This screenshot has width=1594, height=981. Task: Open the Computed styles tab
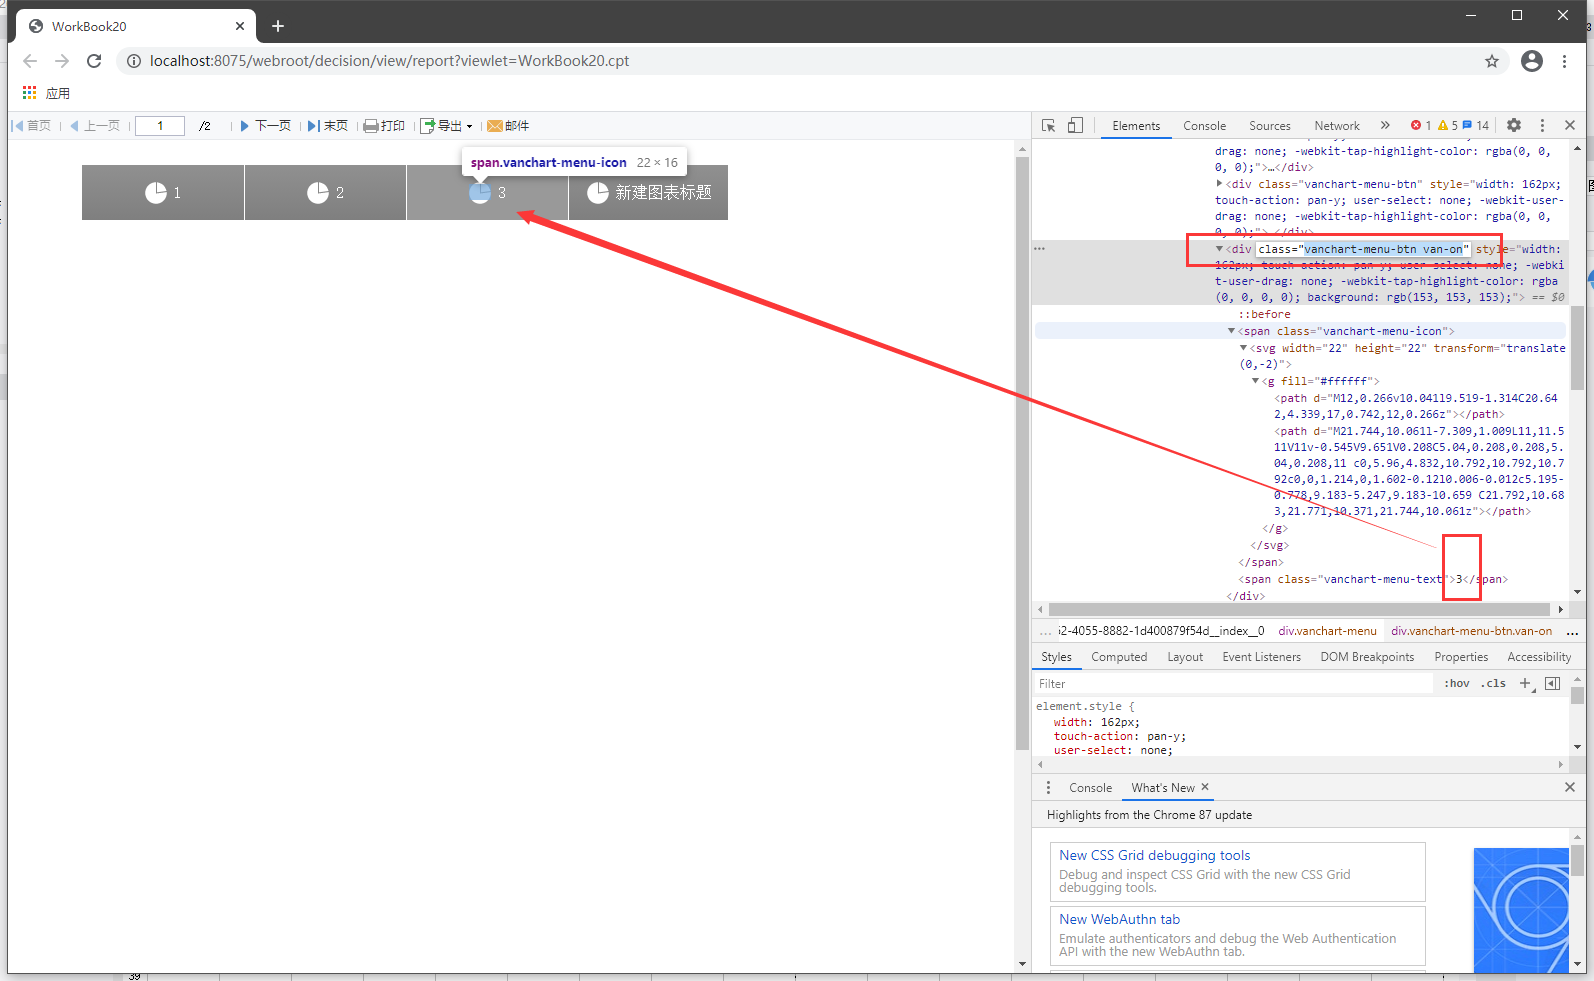(1118, 657)
